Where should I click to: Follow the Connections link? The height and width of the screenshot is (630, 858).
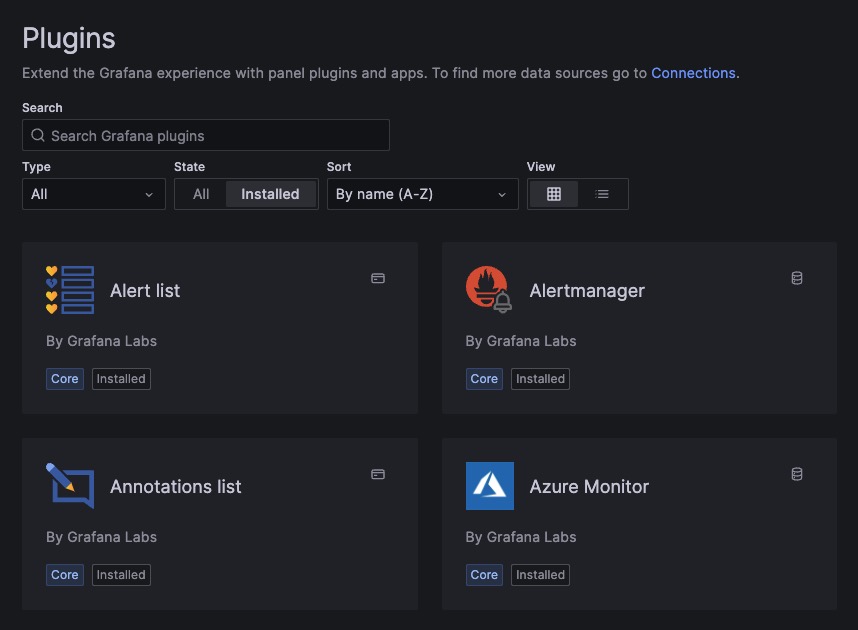693,73
